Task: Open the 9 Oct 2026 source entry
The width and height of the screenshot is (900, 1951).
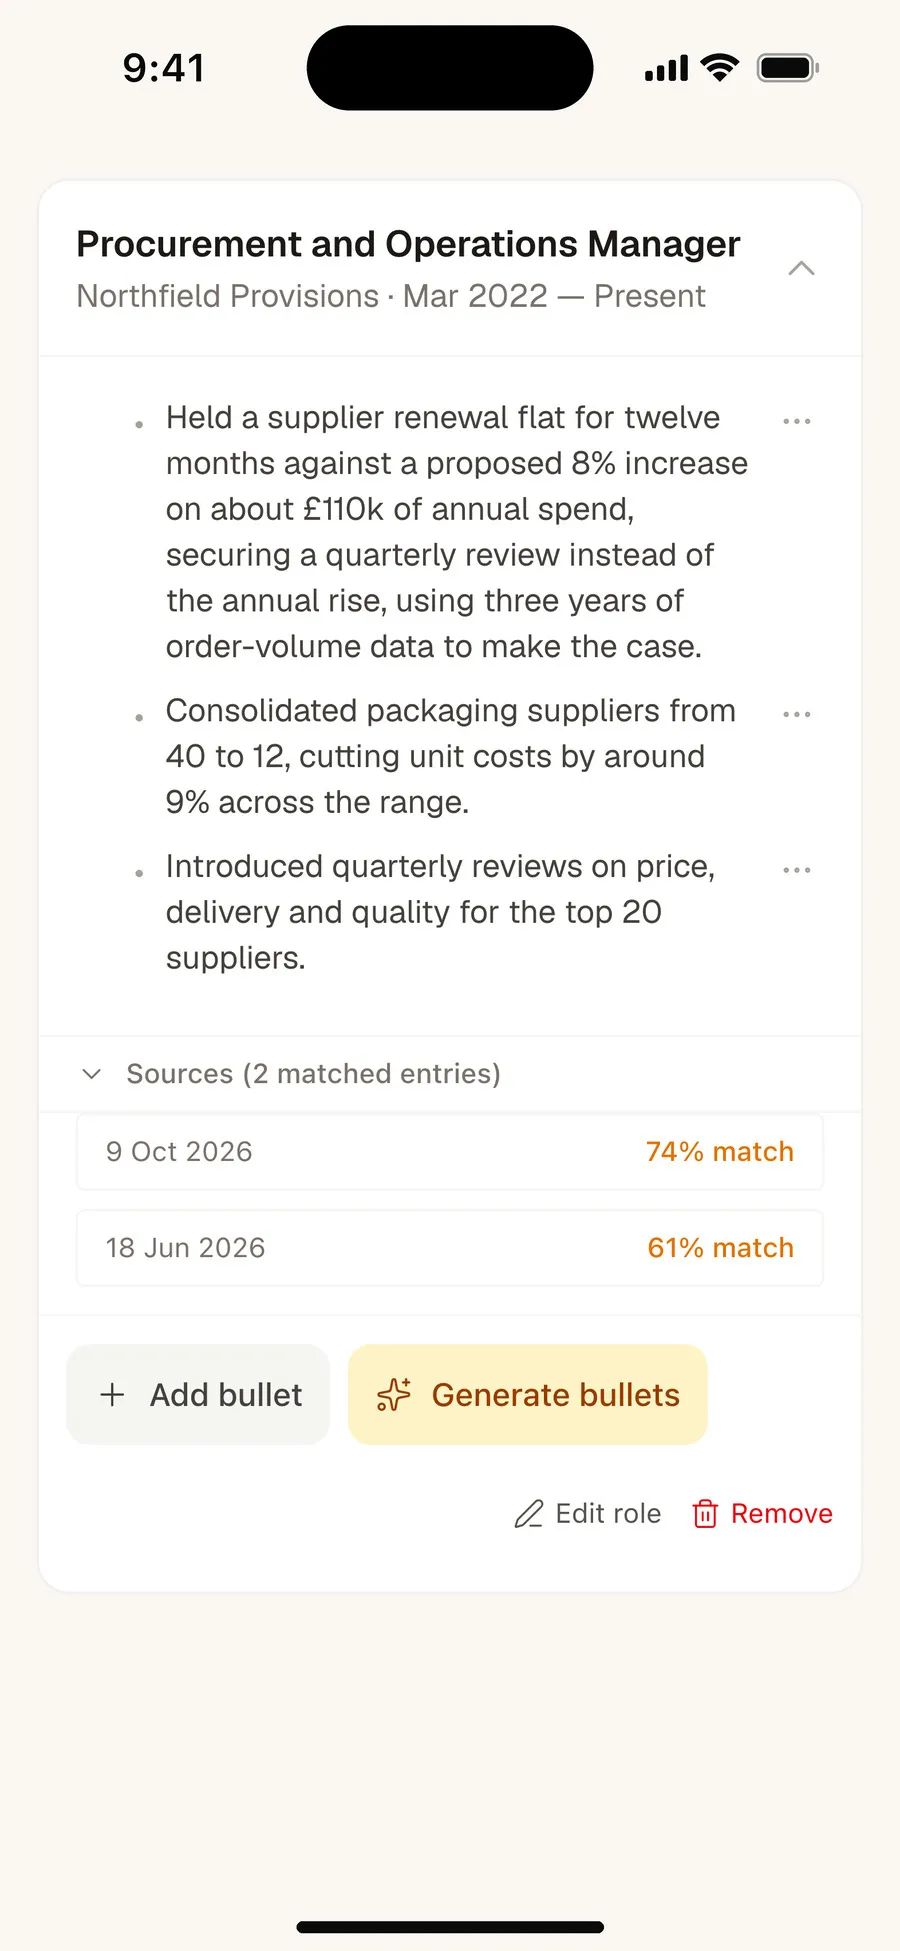Action: [x=450, y=1152]
